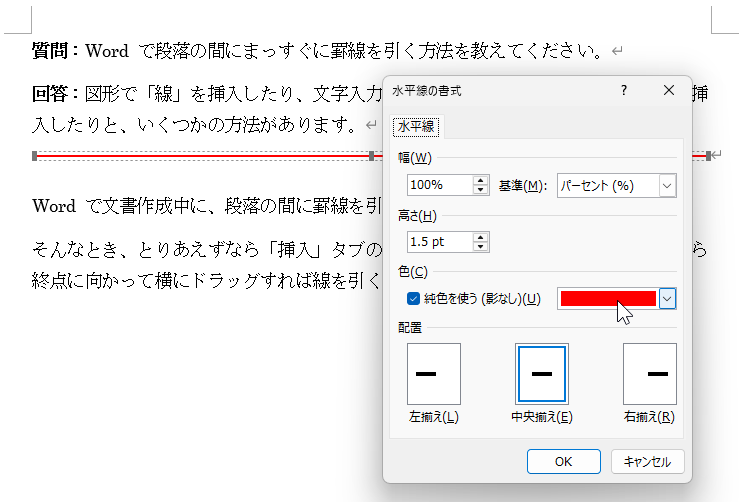The height and width of the screenshot is (502, 748).
Task: Click the 幅 100% input field
Action: pos(440,186)
